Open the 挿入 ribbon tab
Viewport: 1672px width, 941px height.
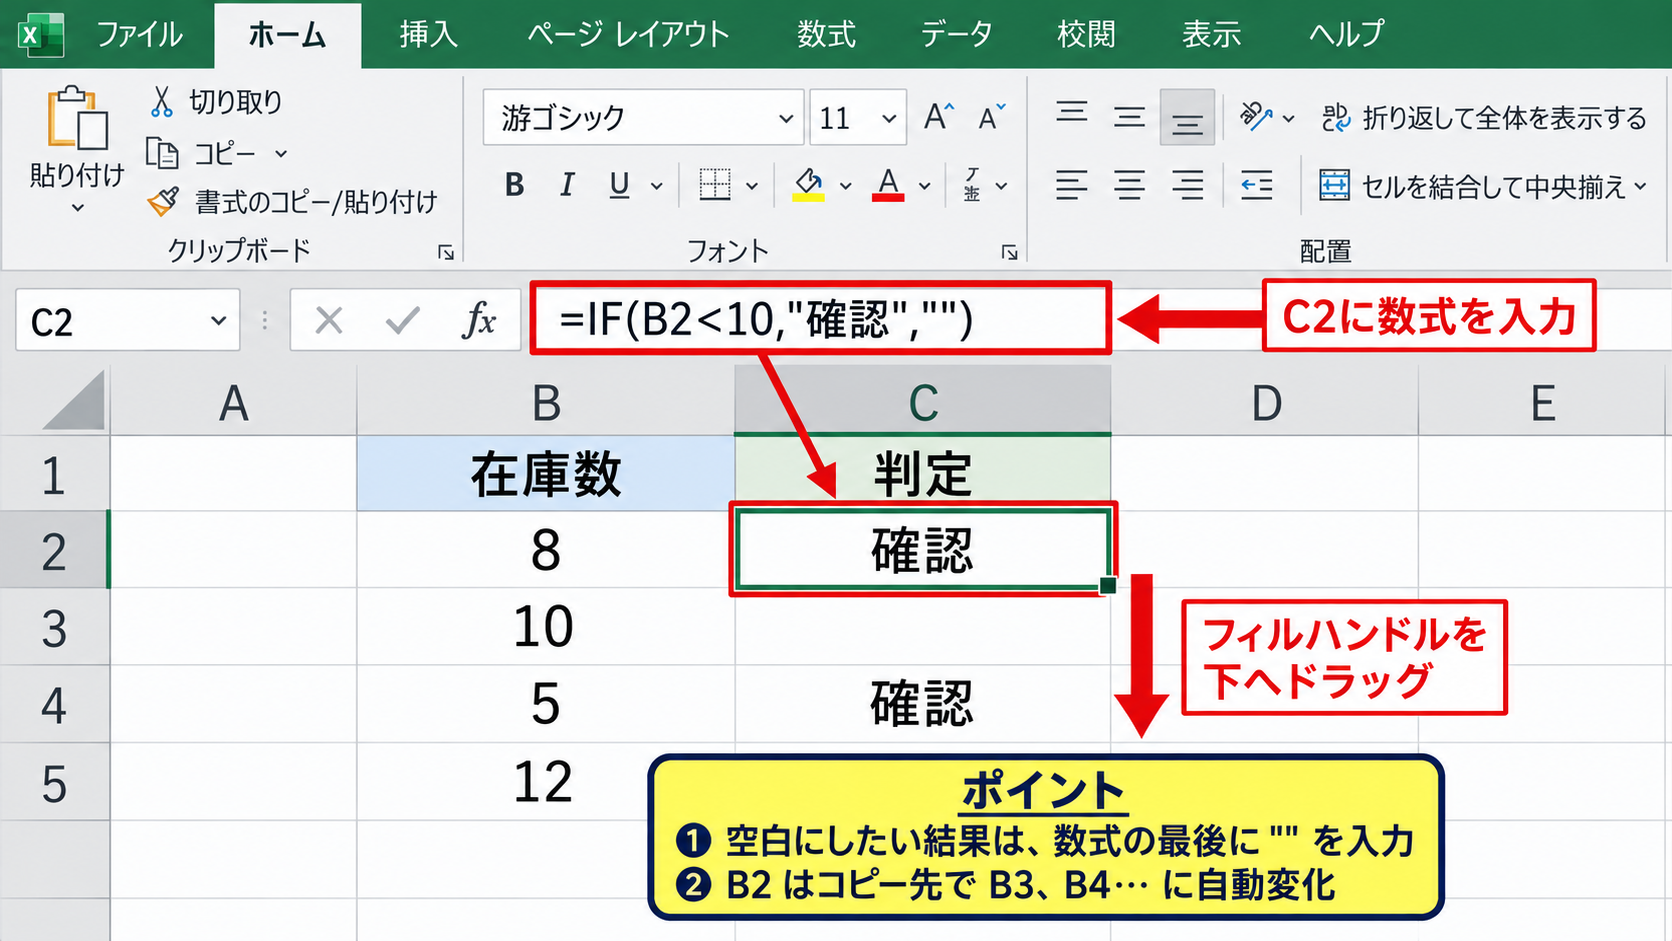pos(428,34)
